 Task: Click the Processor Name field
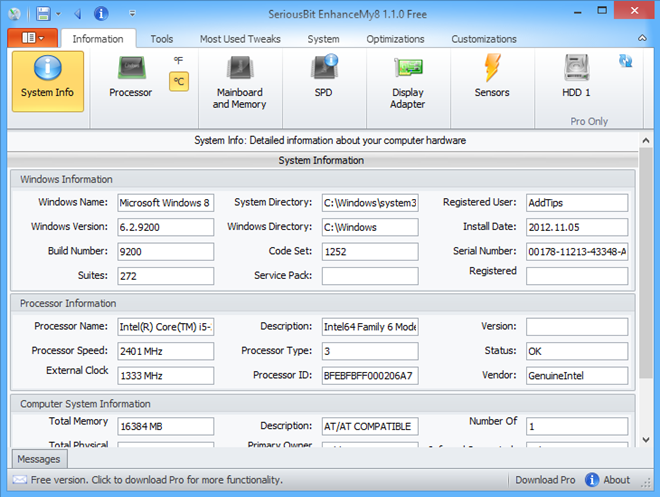pos(165,327)
